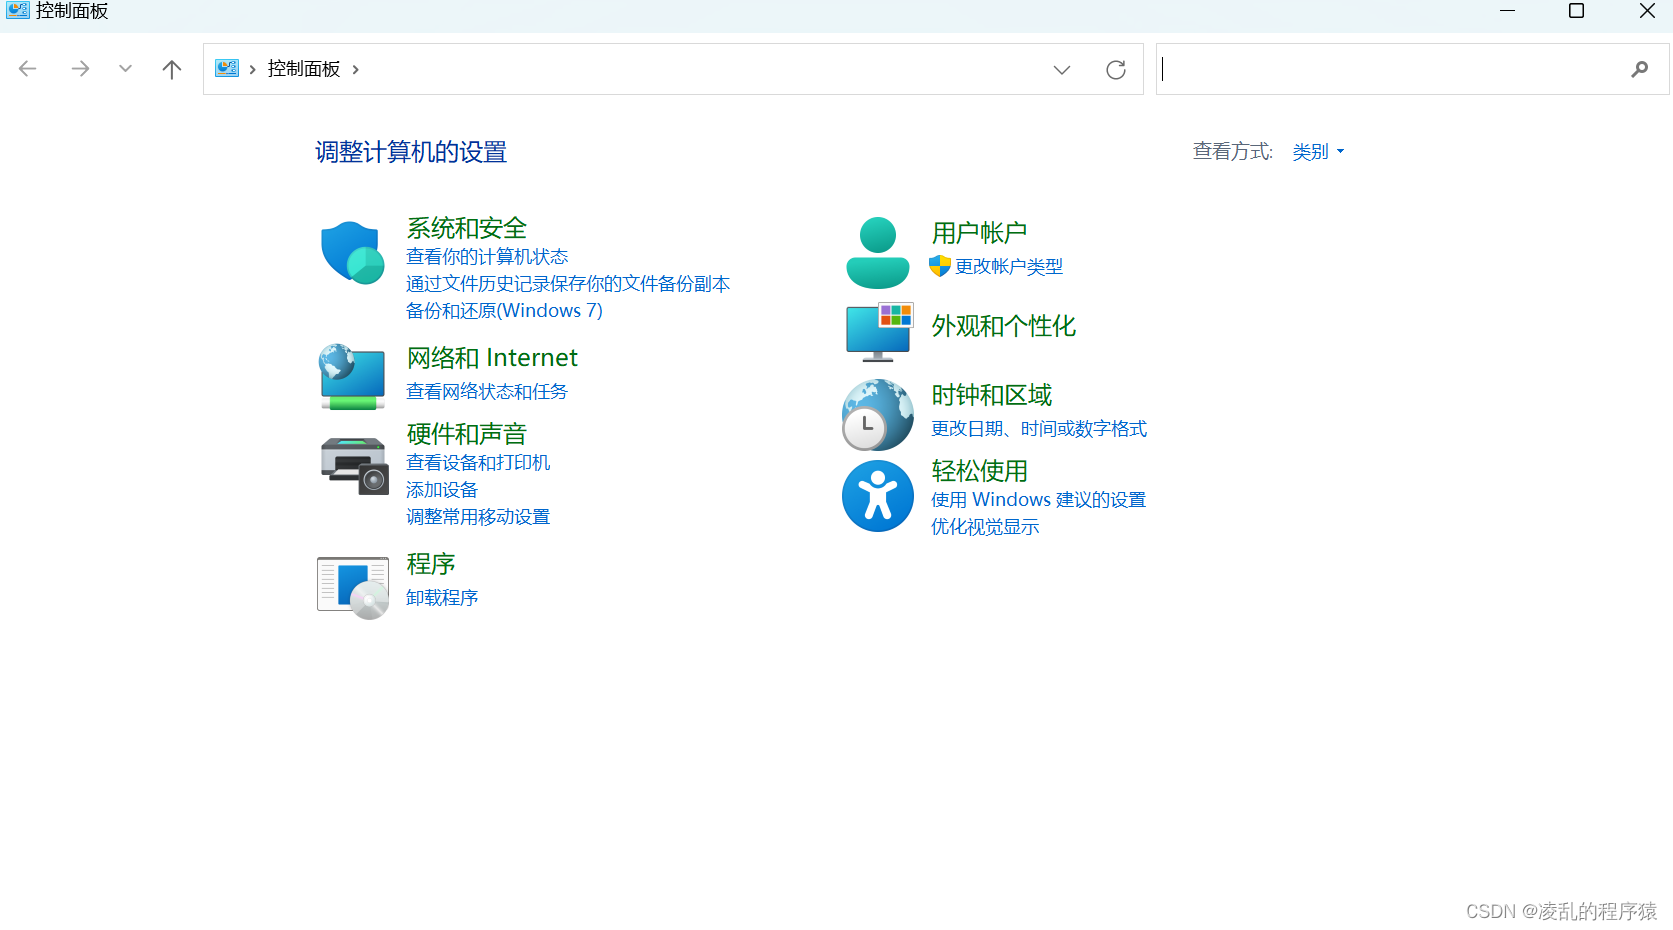The height and width of the screenshot is (930, 1673).
Task: Click the 控制面板 breadcrumb text
Action: click(304, 69)
